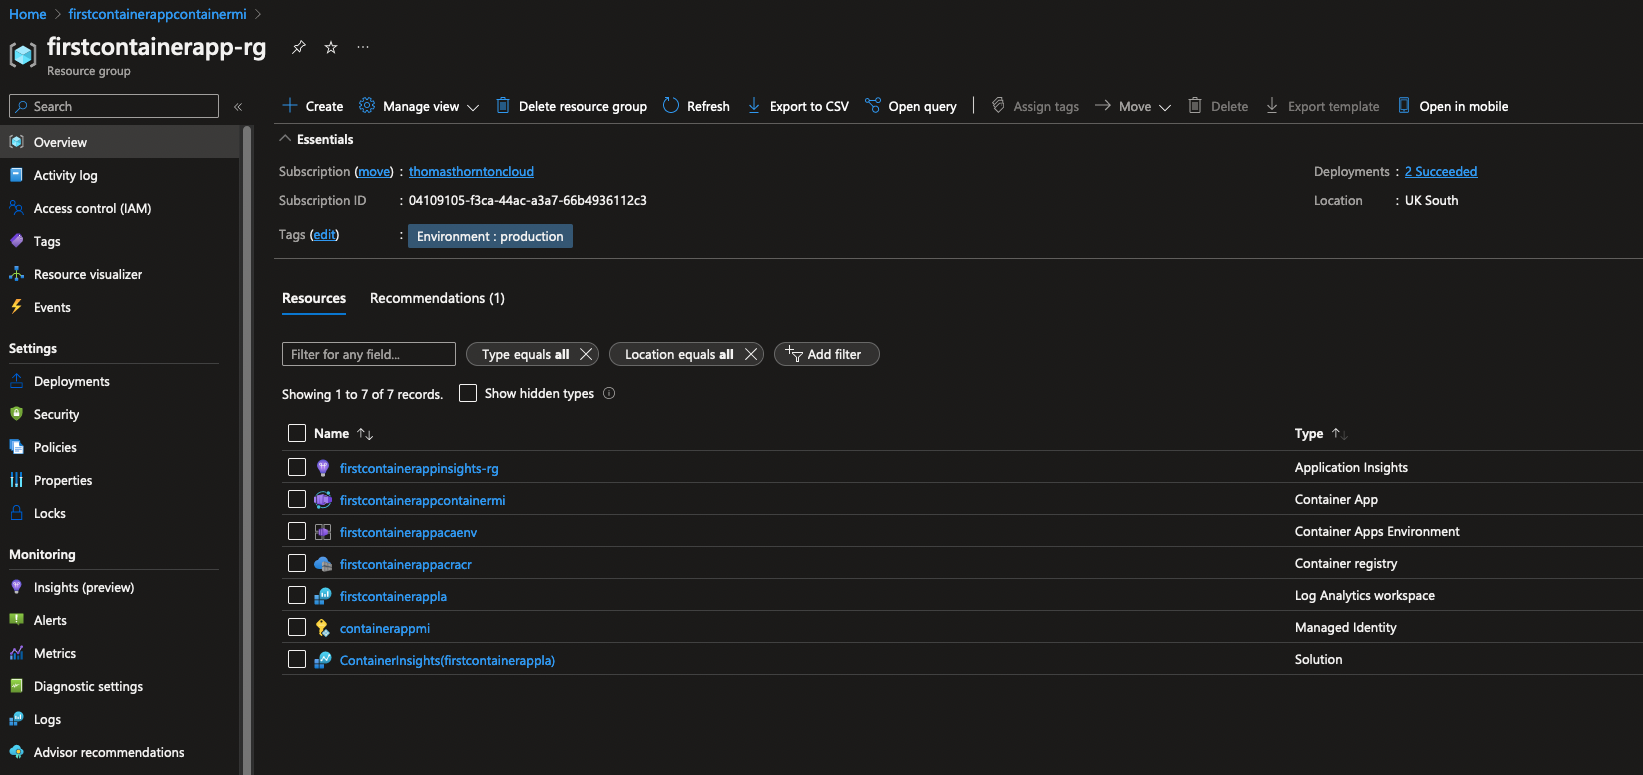Check the ContainerInsights(firstcontainerappla) row checkbox
The width and height of the screenshot is (1643, 775).
(x=297, y=659)
